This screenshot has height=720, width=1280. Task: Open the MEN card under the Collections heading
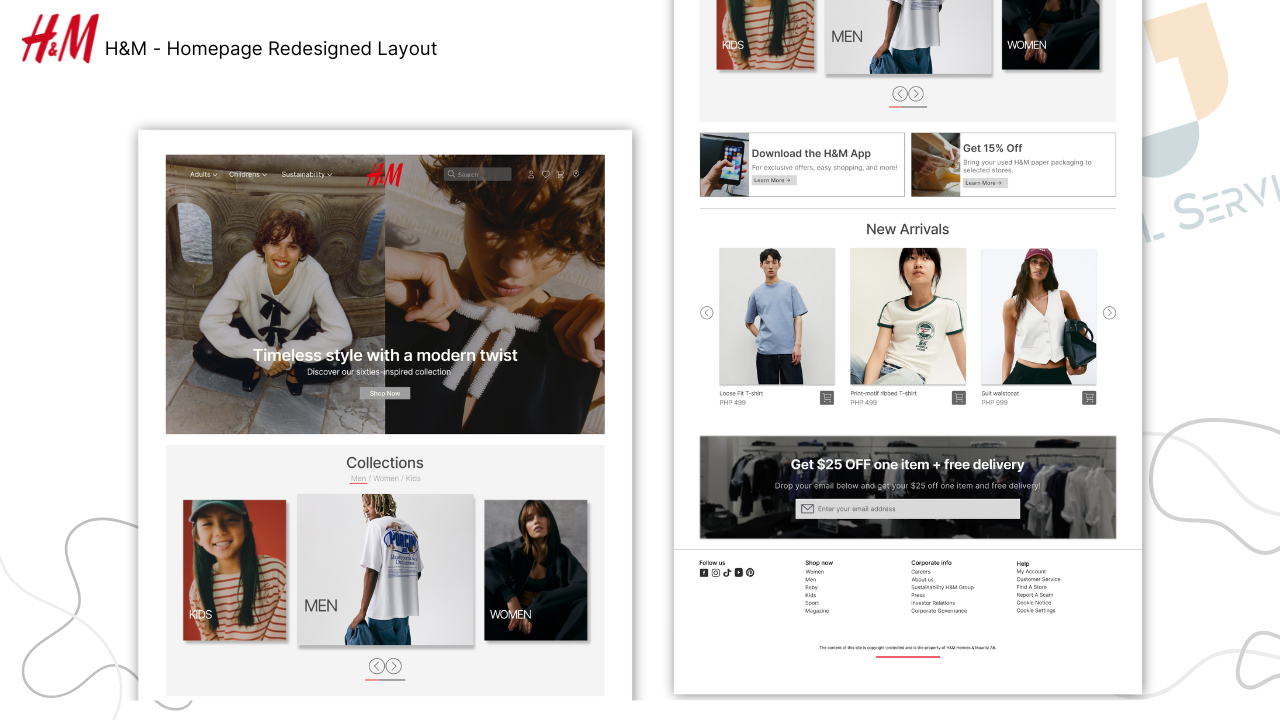[385, 569]
